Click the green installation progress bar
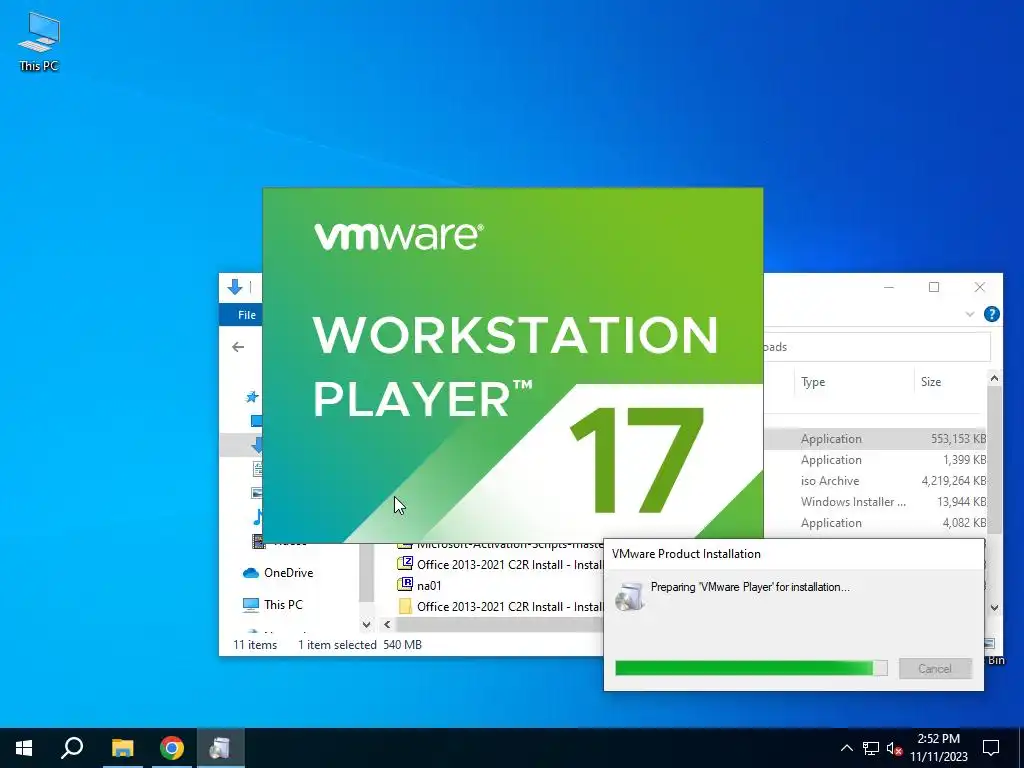 751,668
